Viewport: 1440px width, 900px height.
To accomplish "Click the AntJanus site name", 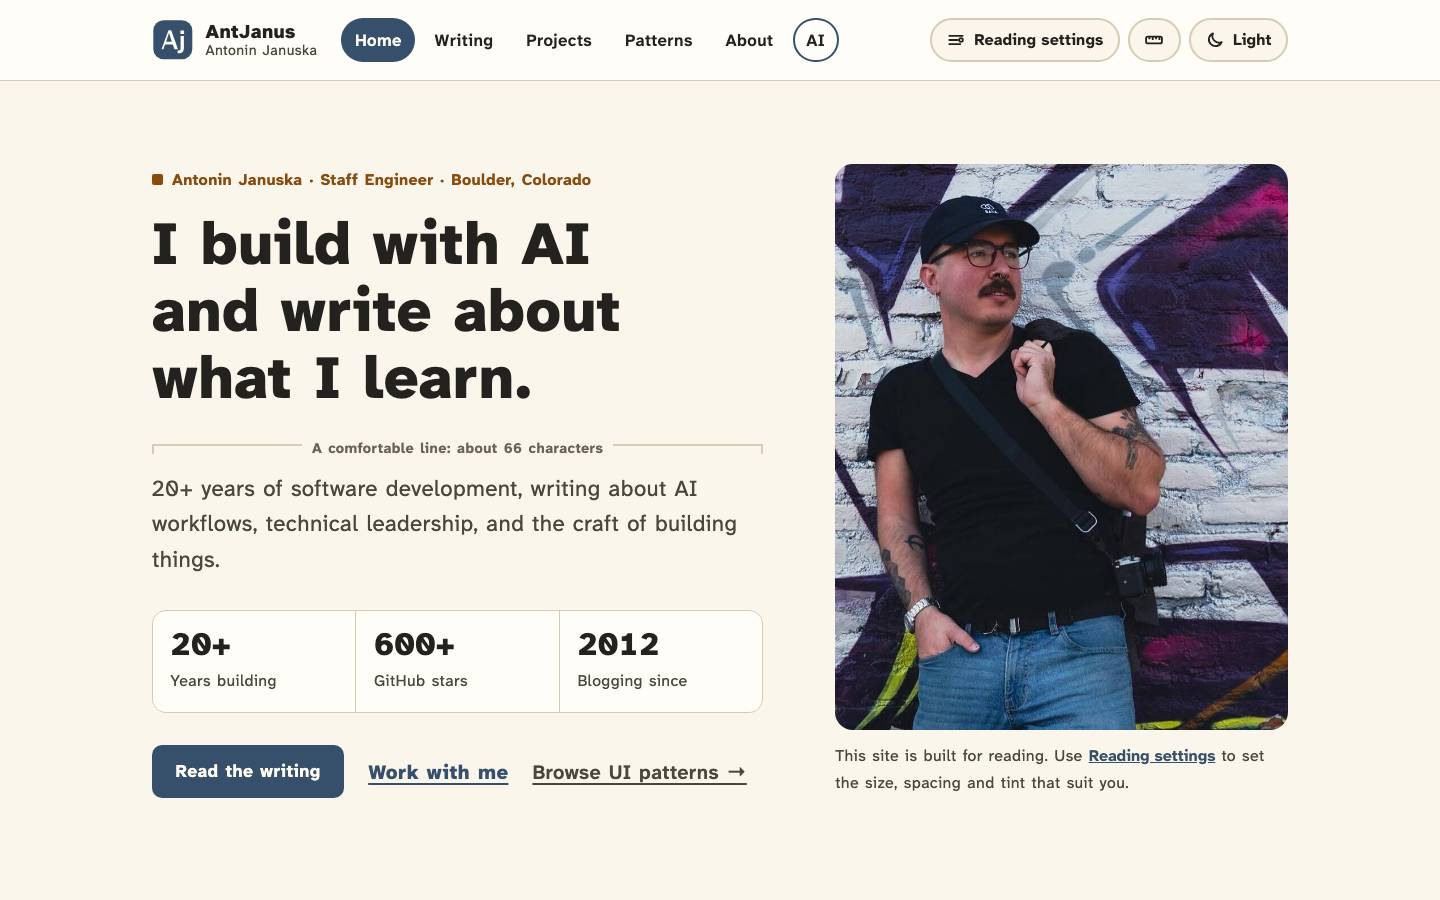I will [x=250, y=31].
